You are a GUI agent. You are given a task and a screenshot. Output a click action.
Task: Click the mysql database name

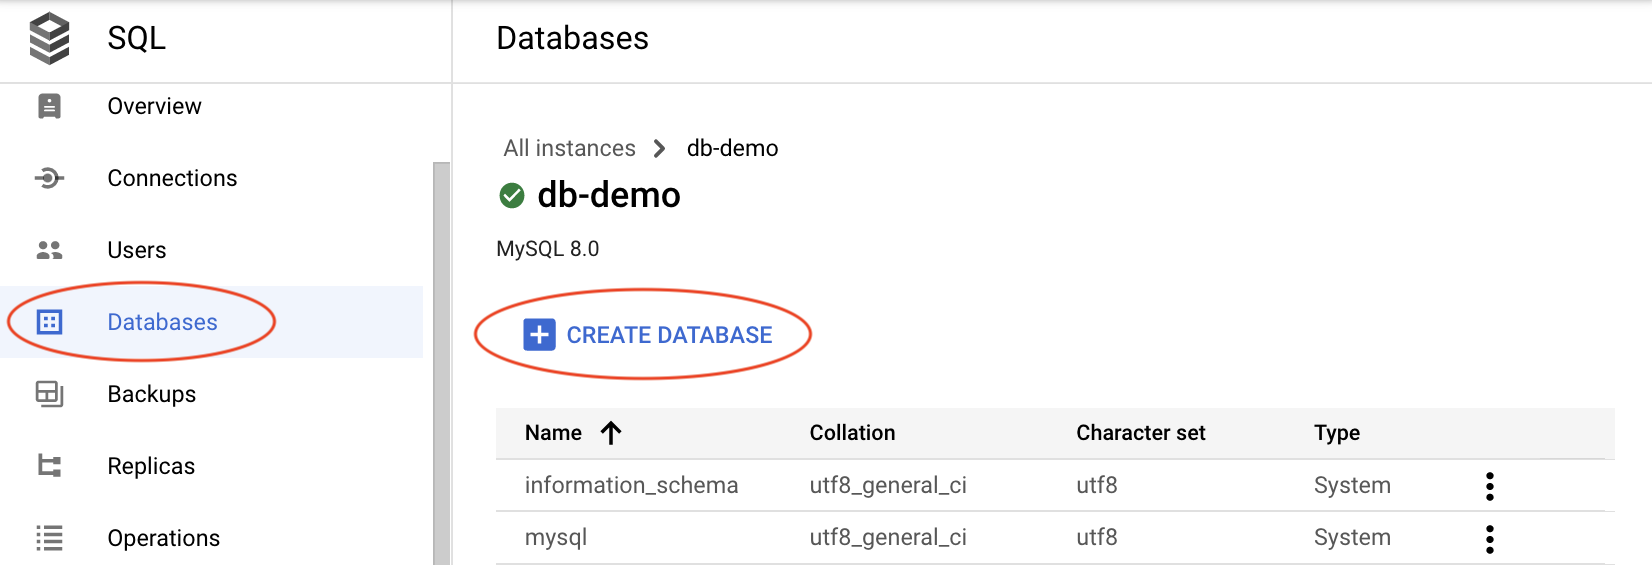tap(556, 537)
